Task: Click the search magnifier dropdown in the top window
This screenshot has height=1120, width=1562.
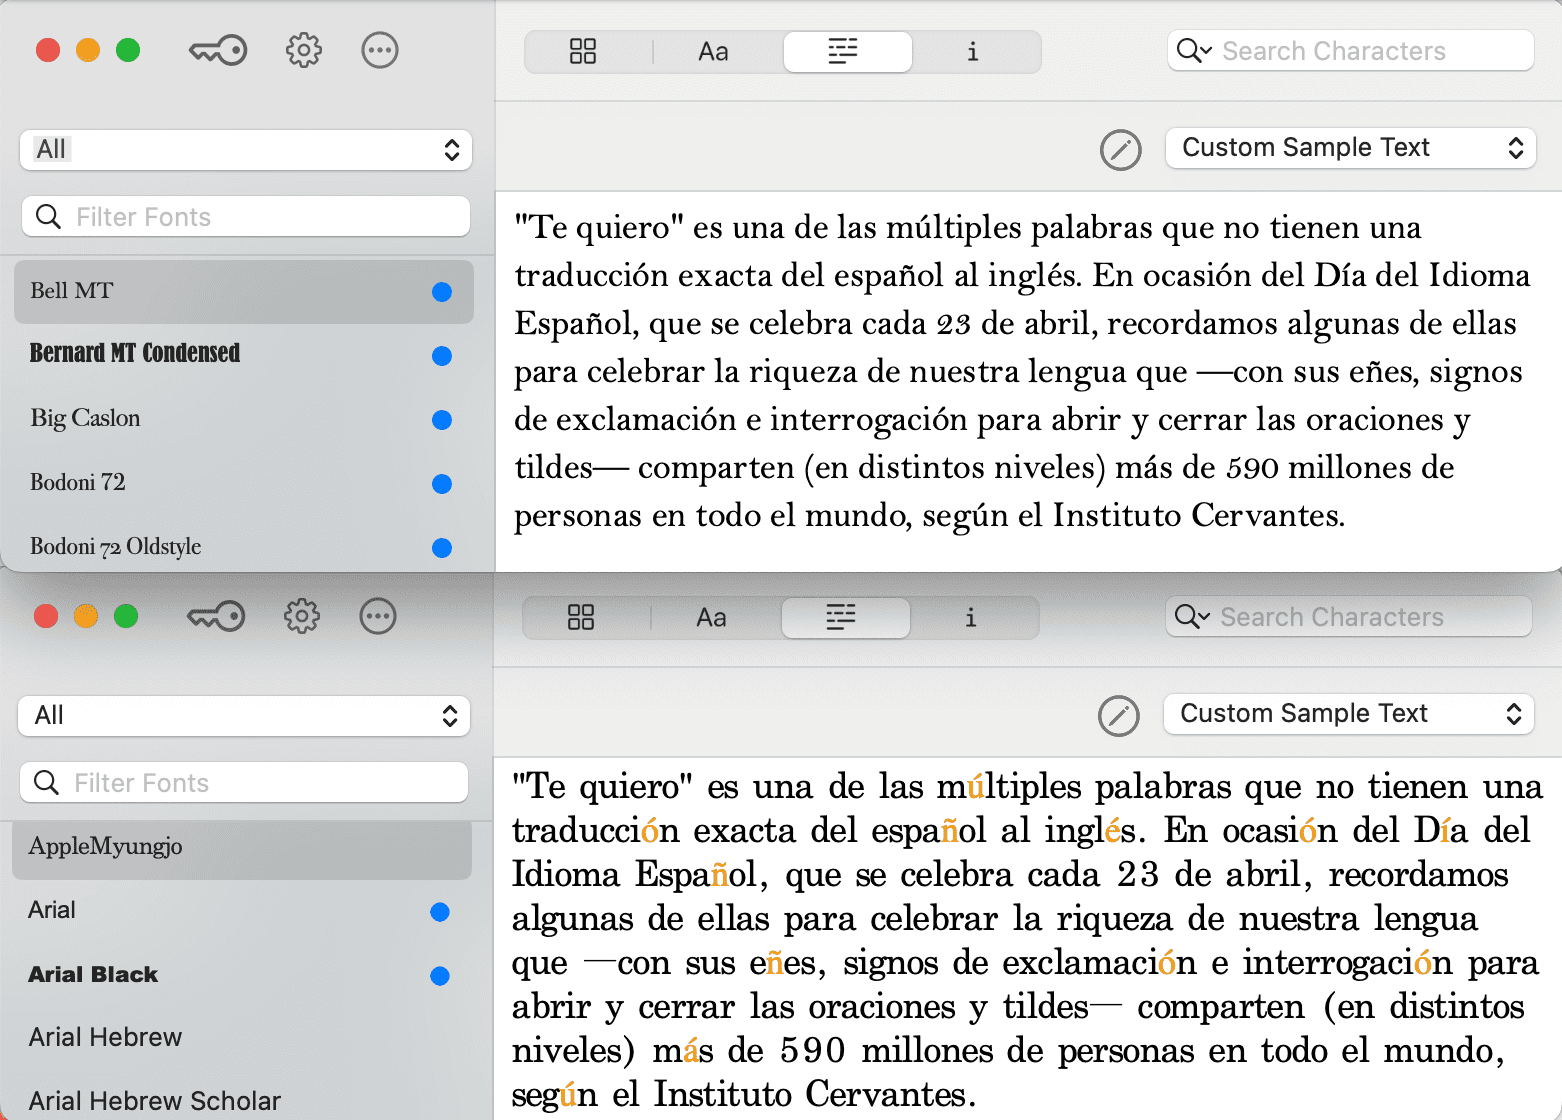Action: click(1194, 51)
